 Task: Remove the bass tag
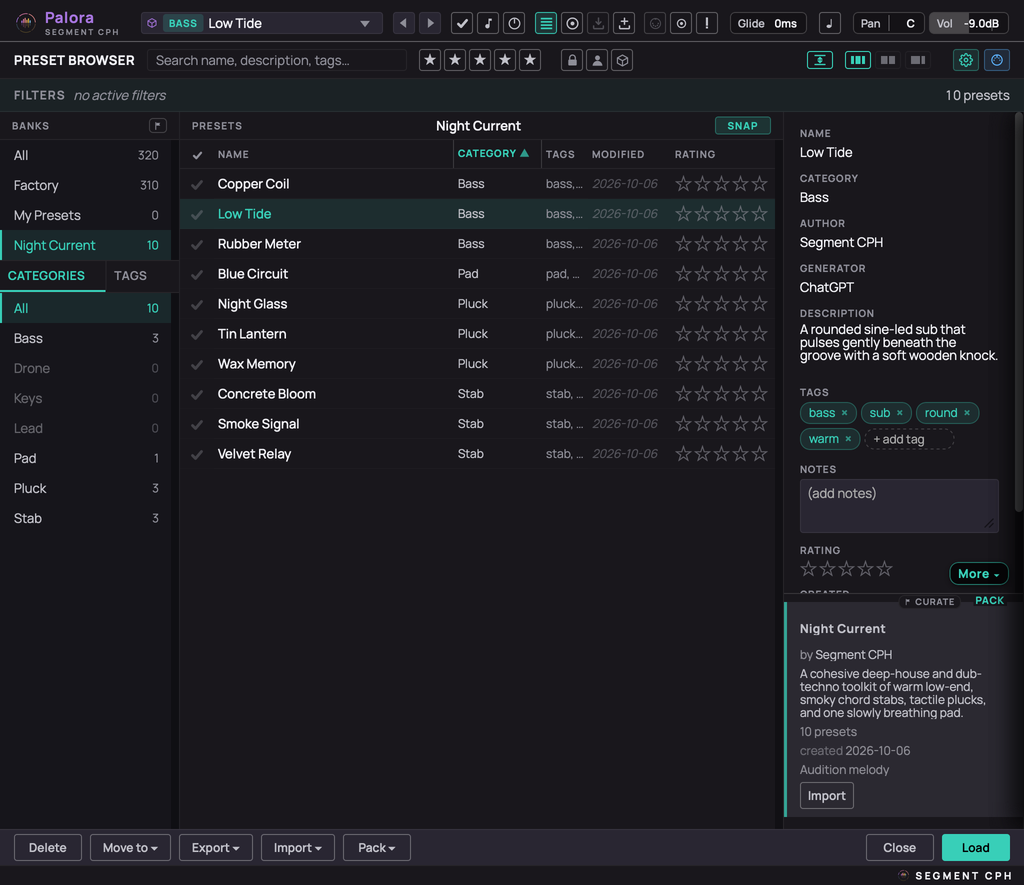click(844, 413)
